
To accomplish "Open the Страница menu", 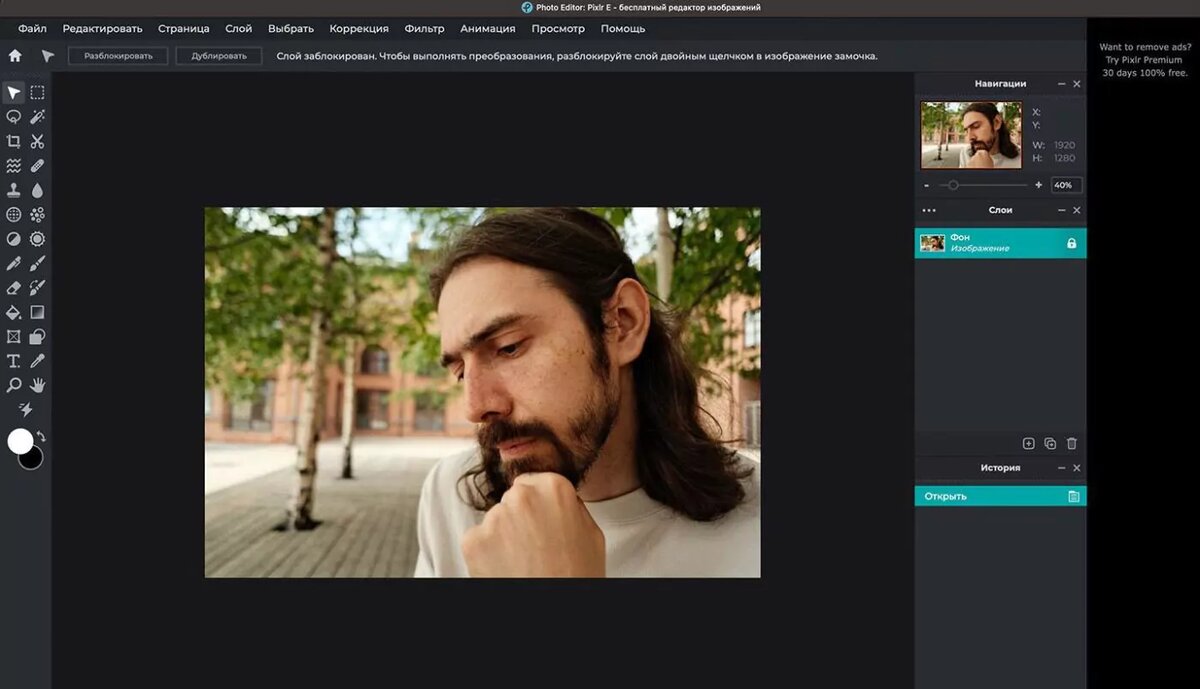I will [184, 29].
